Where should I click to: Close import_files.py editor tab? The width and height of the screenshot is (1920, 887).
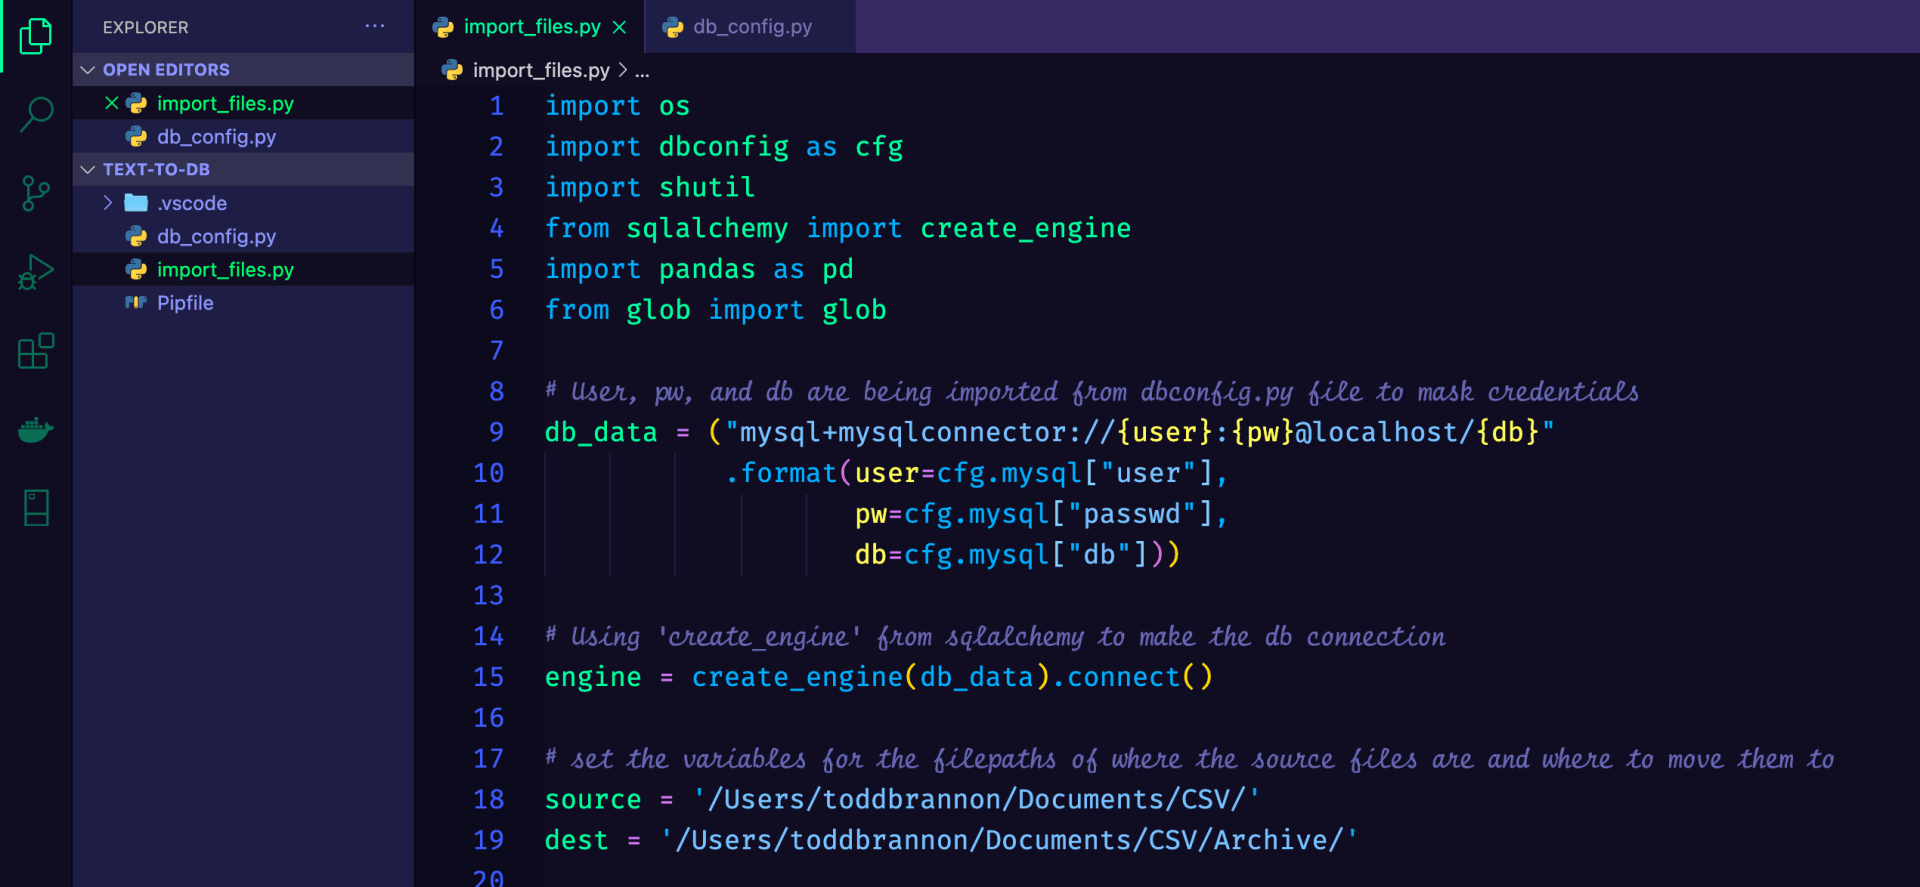(619, 27)
